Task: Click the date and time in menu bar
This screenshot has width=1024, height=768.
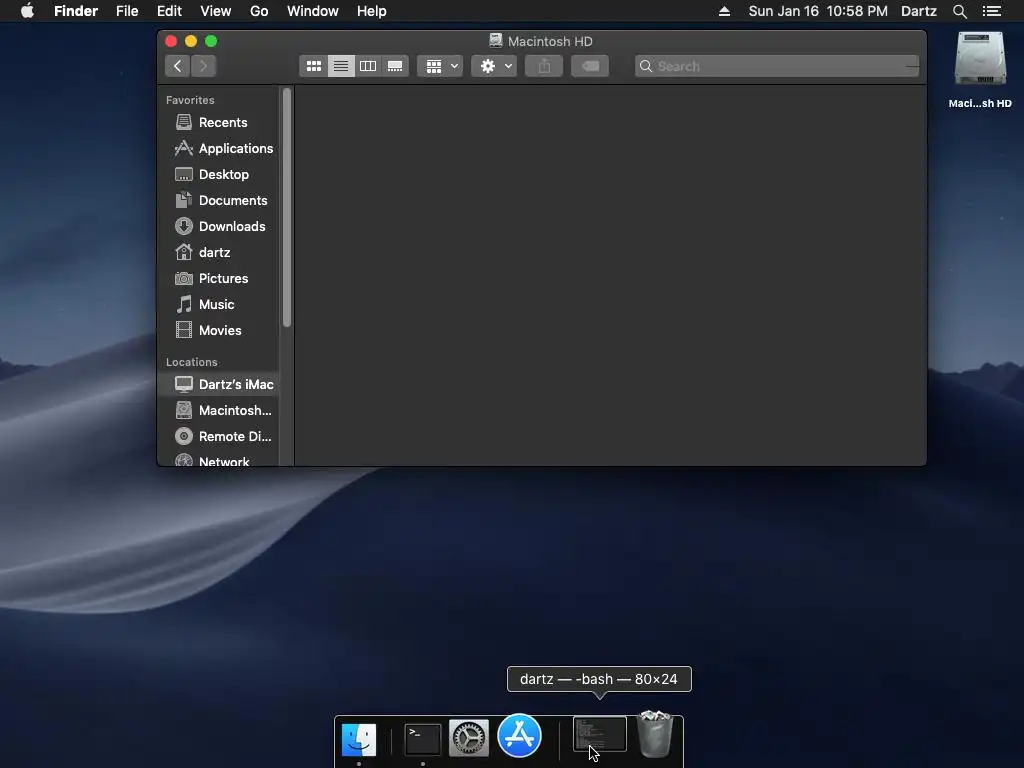Action: click(x=818, y=11)
